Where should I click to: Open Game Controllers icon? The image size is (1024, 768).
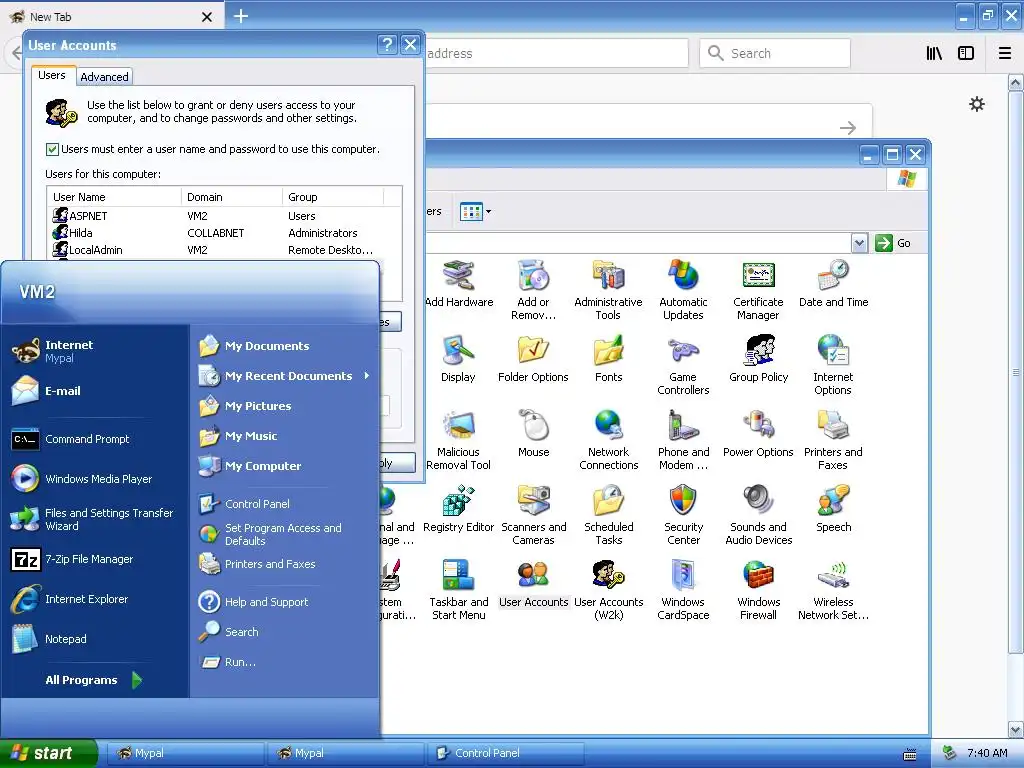click(x=683, y=365)
